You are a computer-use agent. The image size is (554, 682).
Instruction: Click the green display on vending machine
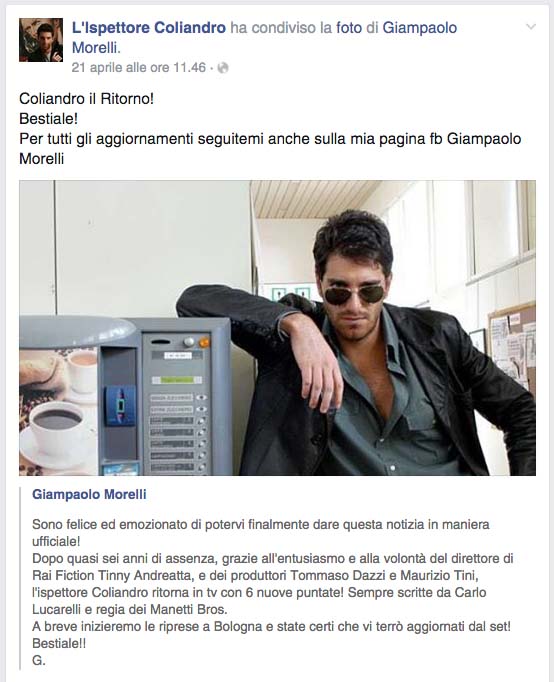[x=177, y=380]
